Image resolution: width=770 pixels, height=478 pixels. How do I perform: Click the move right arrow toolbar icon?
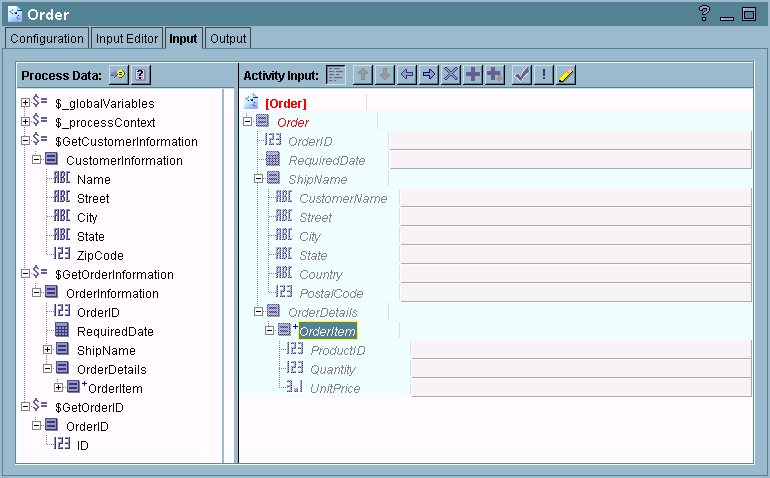[x=429, y=75]
